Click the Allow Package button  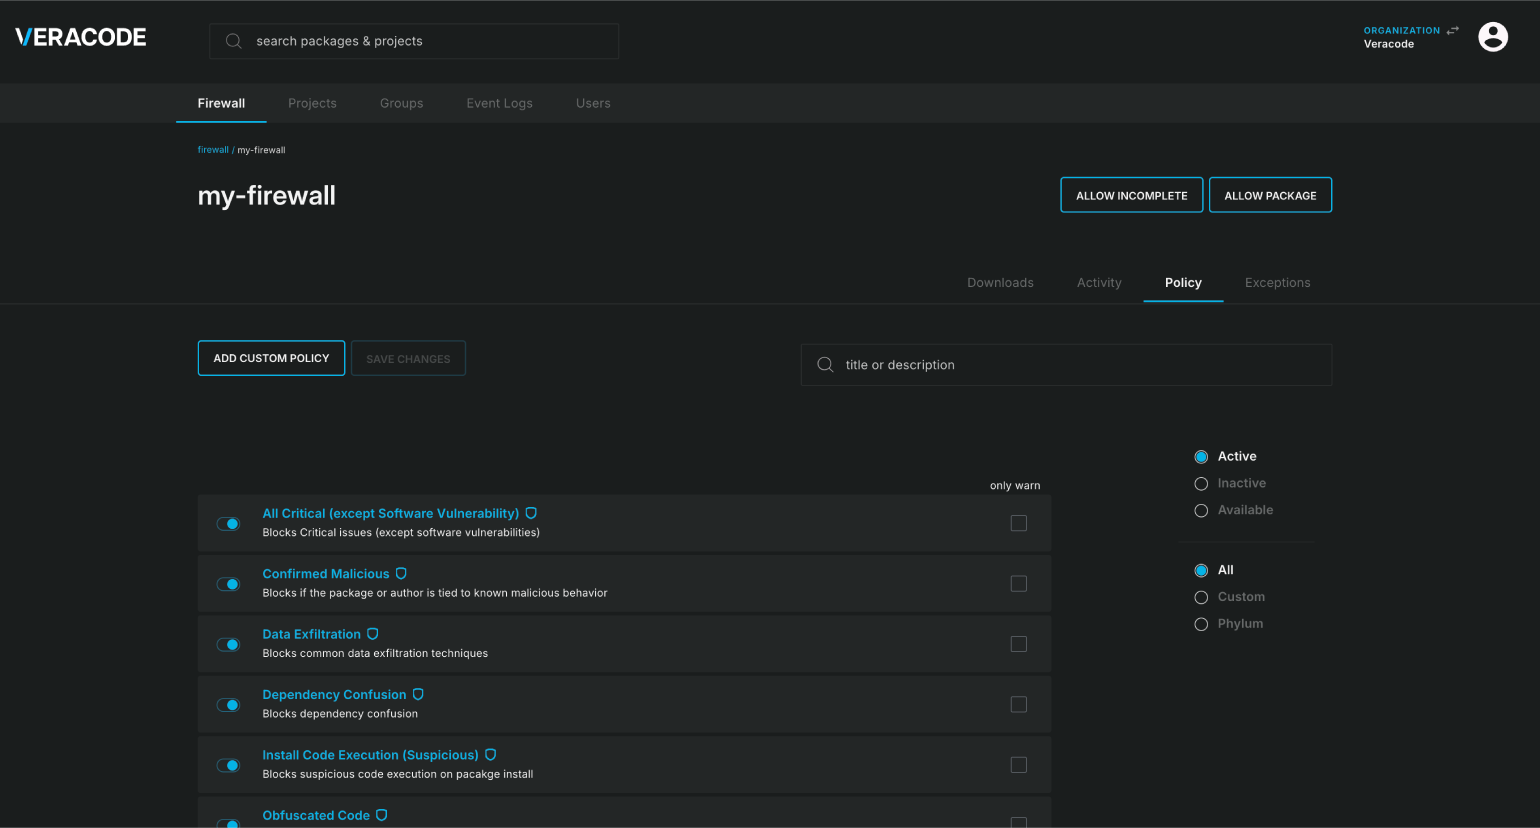pos(1270,195)
